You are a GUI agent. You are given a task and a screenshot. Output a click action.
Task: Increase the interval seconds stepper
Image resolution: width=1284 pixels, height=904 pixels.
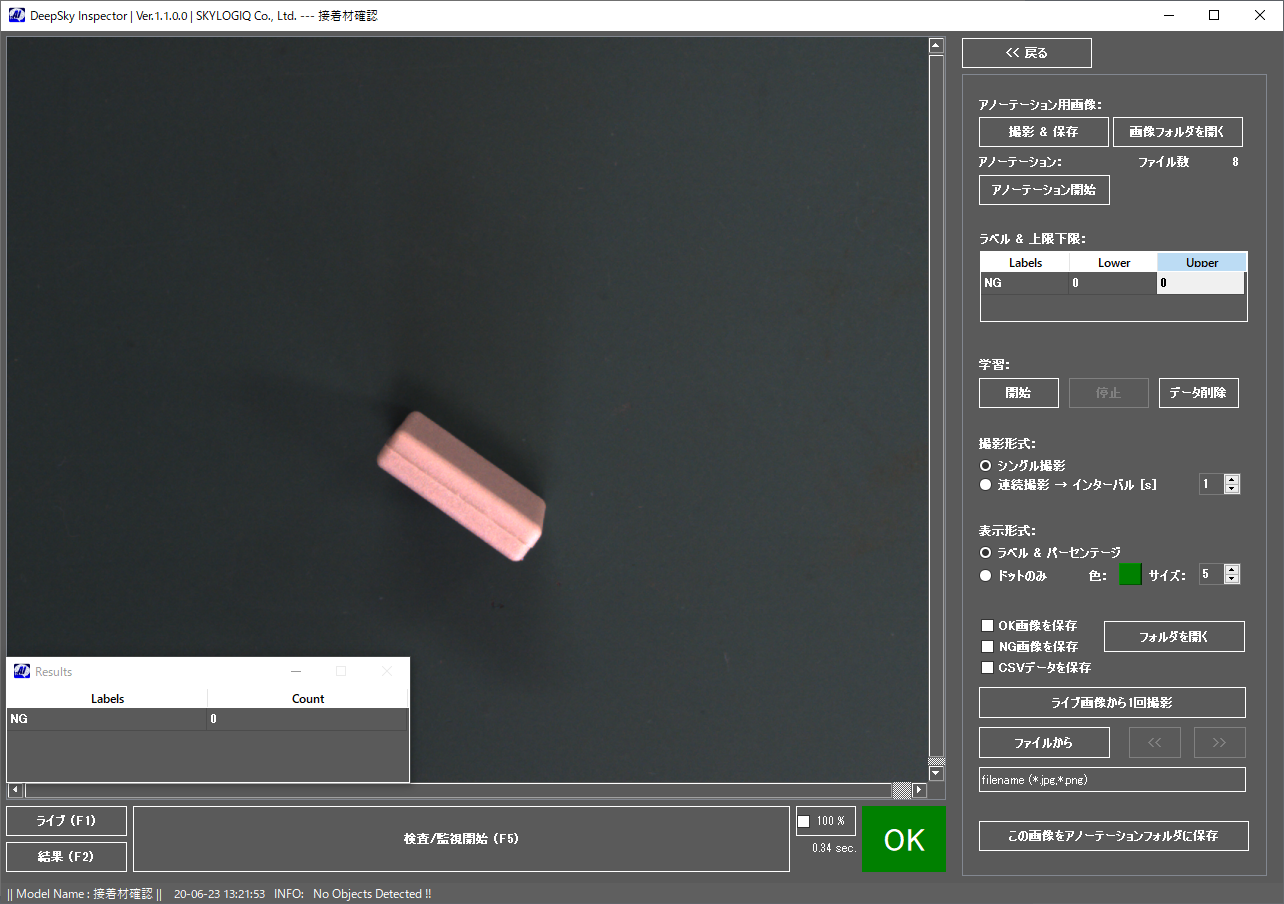click(x=1232, y=479)
